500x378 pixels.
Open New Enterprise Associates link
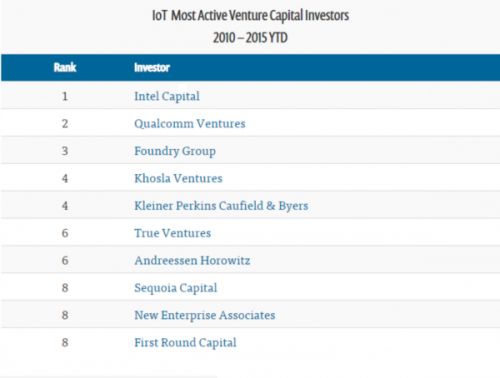(x=205, y=315)
